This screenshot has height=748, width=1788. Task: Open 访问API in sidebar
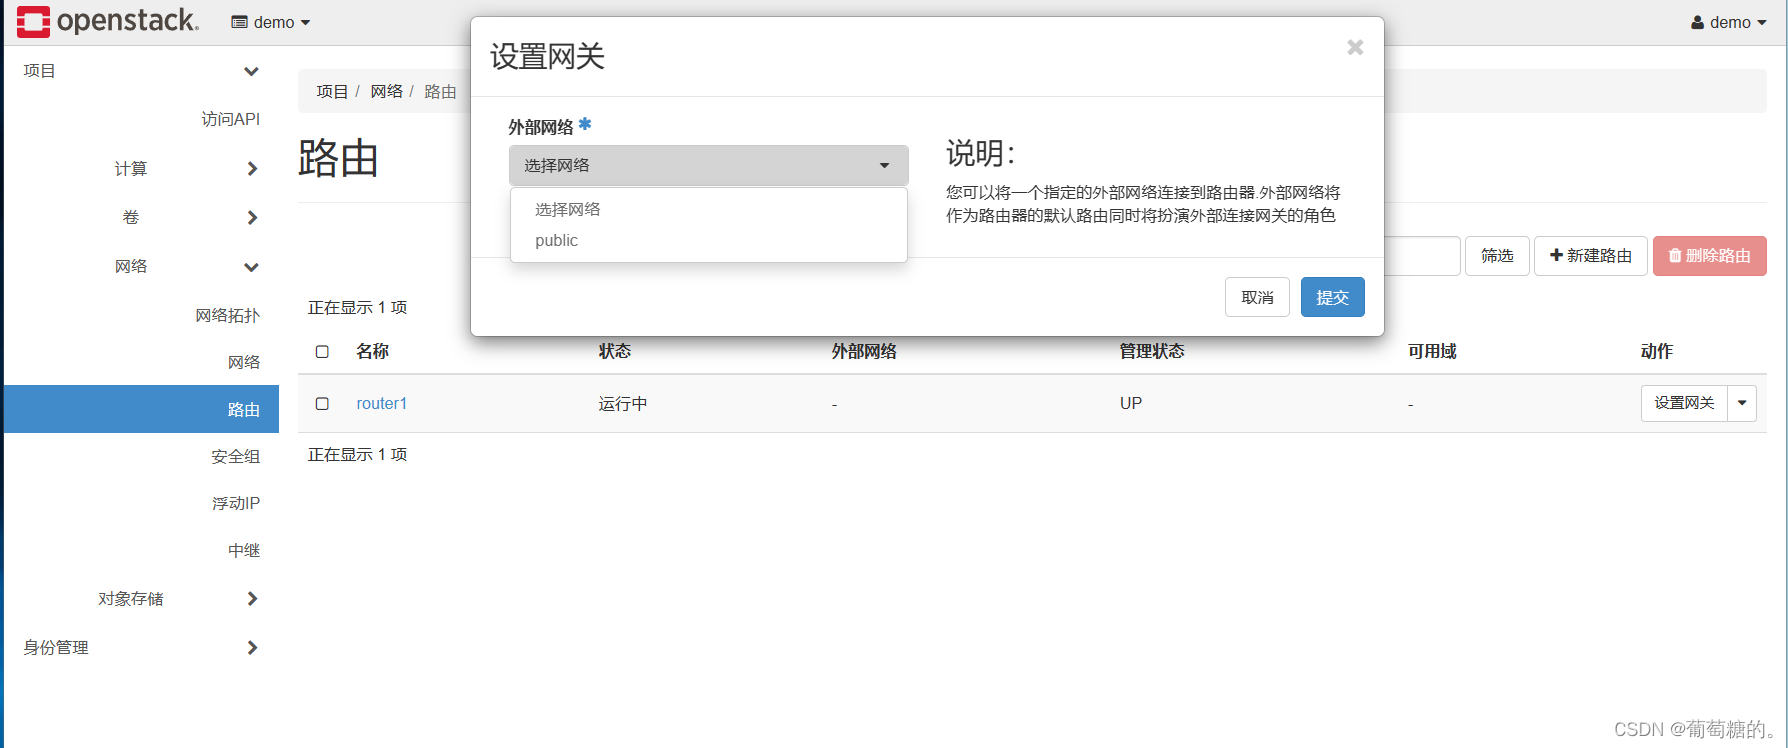230,119
